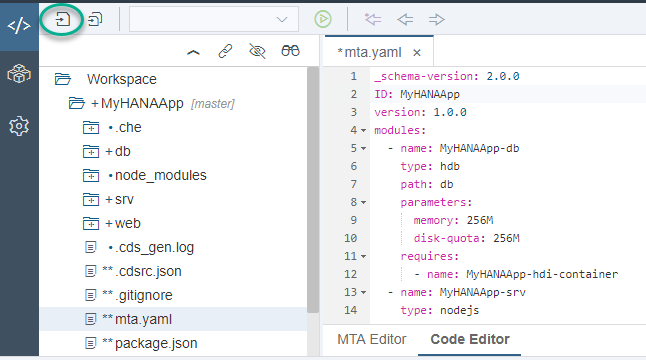The image size is (646, 360).
Task: Open the run configuration dropdown
Action: pyautogui.click(x=214, y=19)
